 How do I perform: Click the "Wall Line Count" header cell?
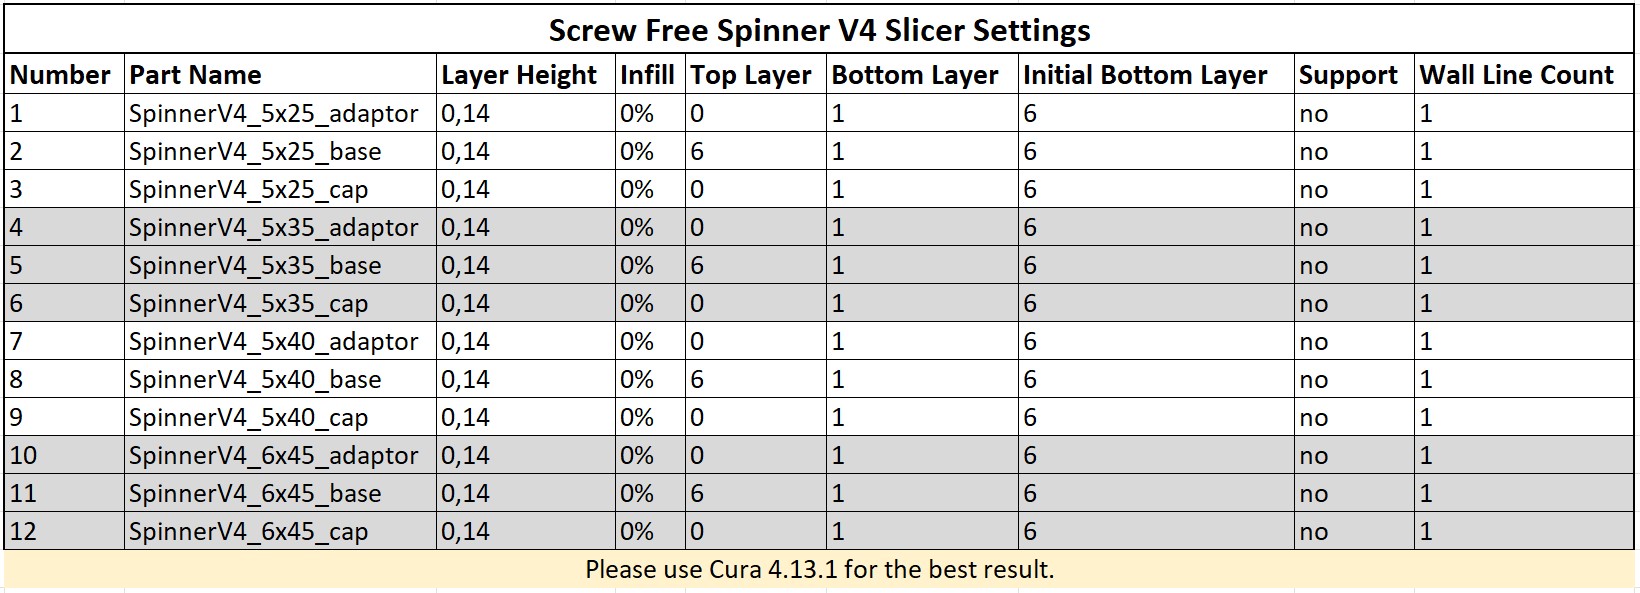click(x=1516, y=75)
